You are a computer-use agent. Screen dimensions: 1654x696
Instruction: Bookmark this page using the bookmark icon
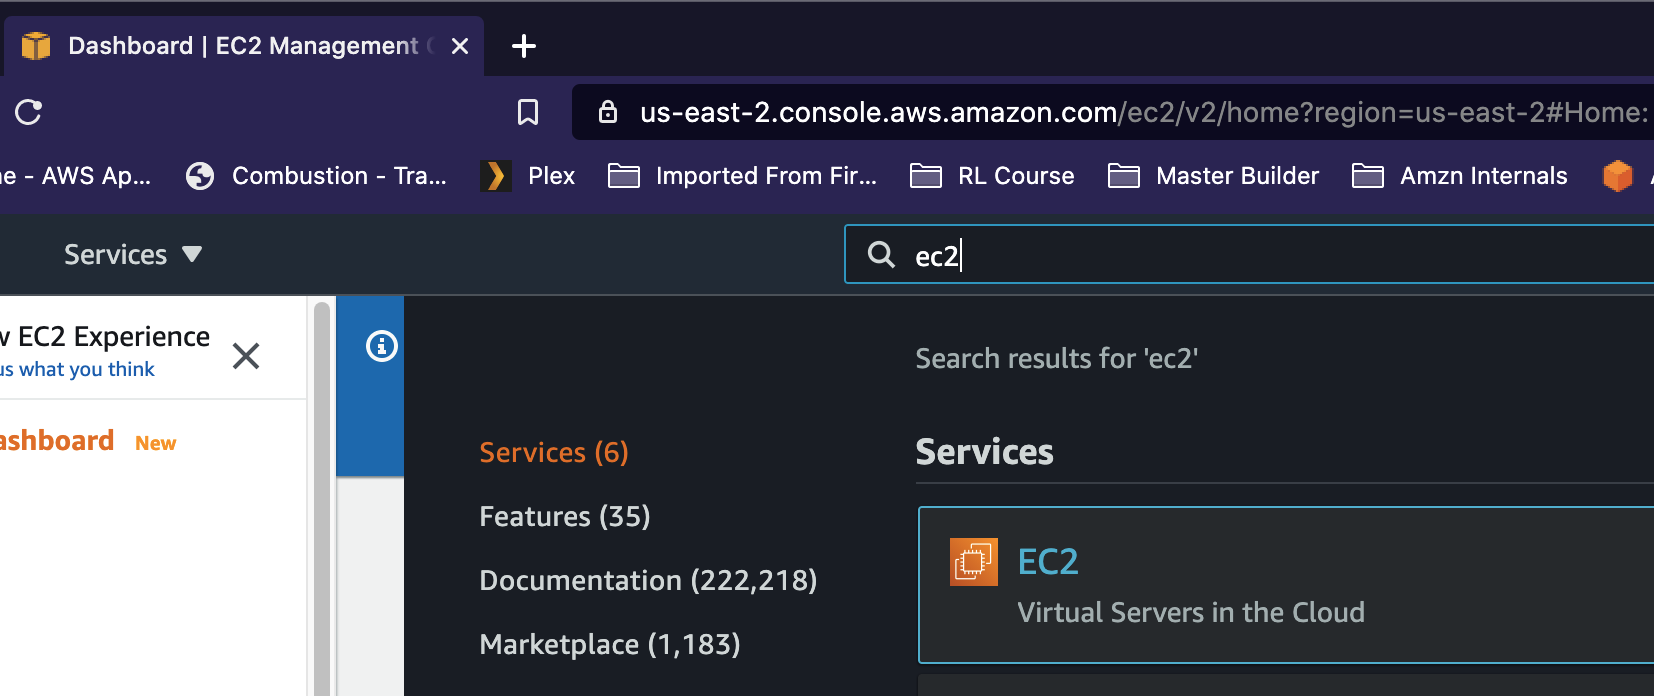528,112
